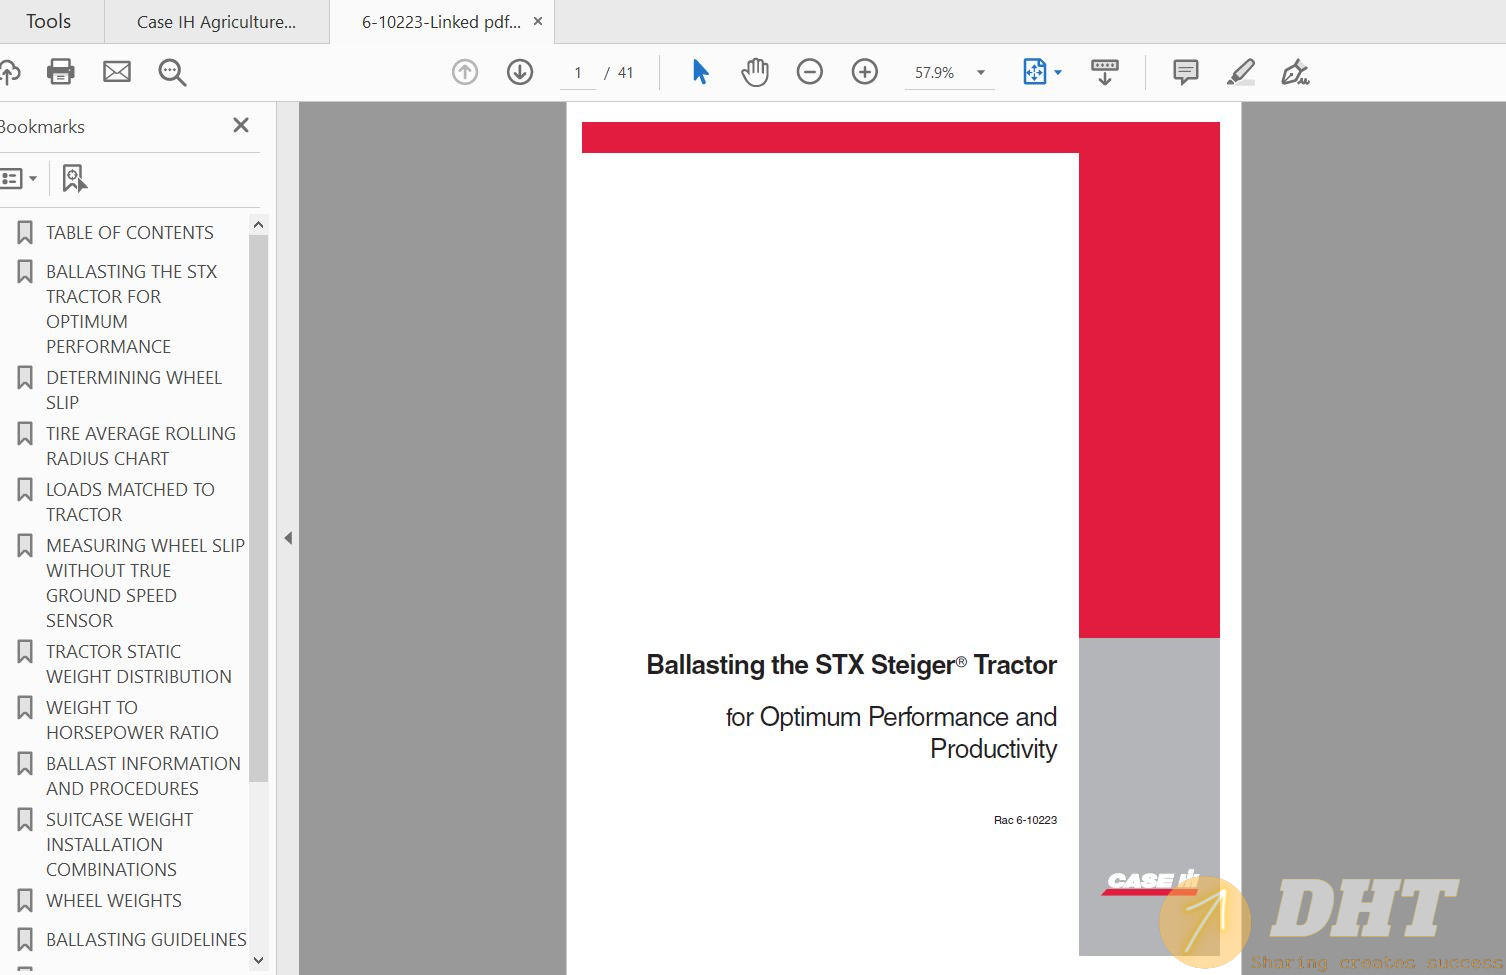1506x975 pixels.
Task: Zoom in with plus icon
Action: click(865, 72)
